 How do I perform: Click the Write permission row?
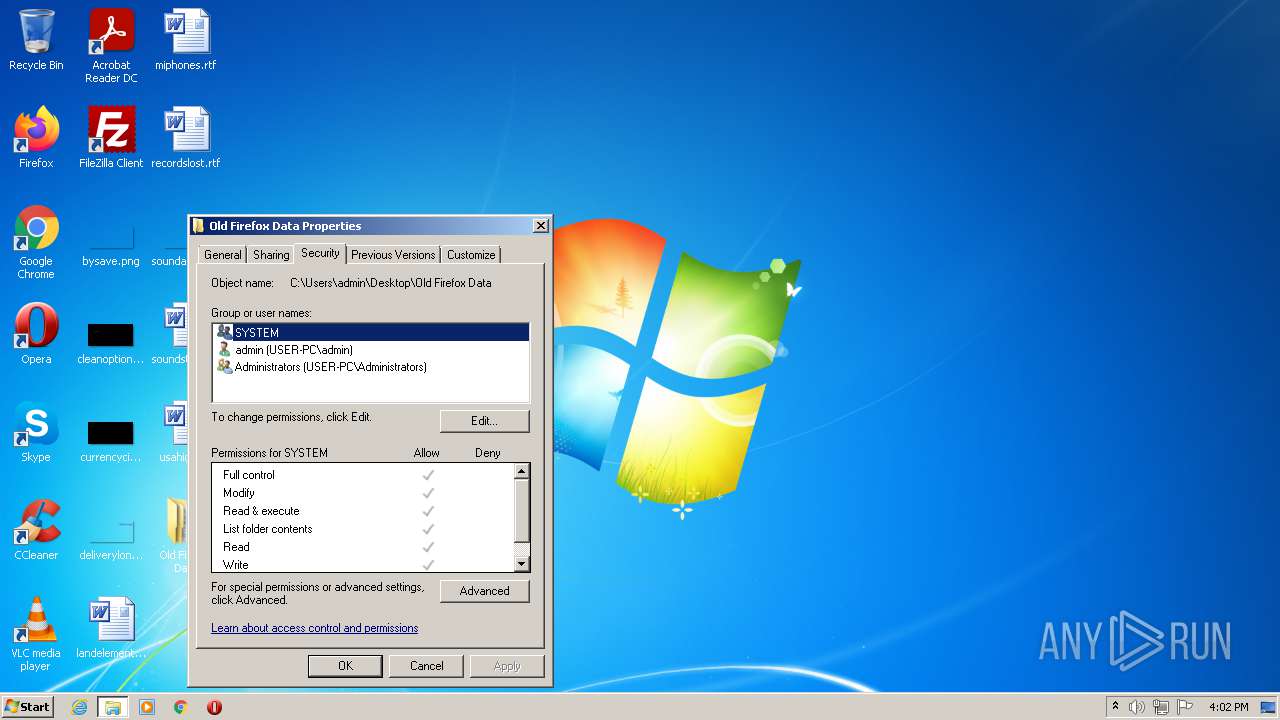363,565
